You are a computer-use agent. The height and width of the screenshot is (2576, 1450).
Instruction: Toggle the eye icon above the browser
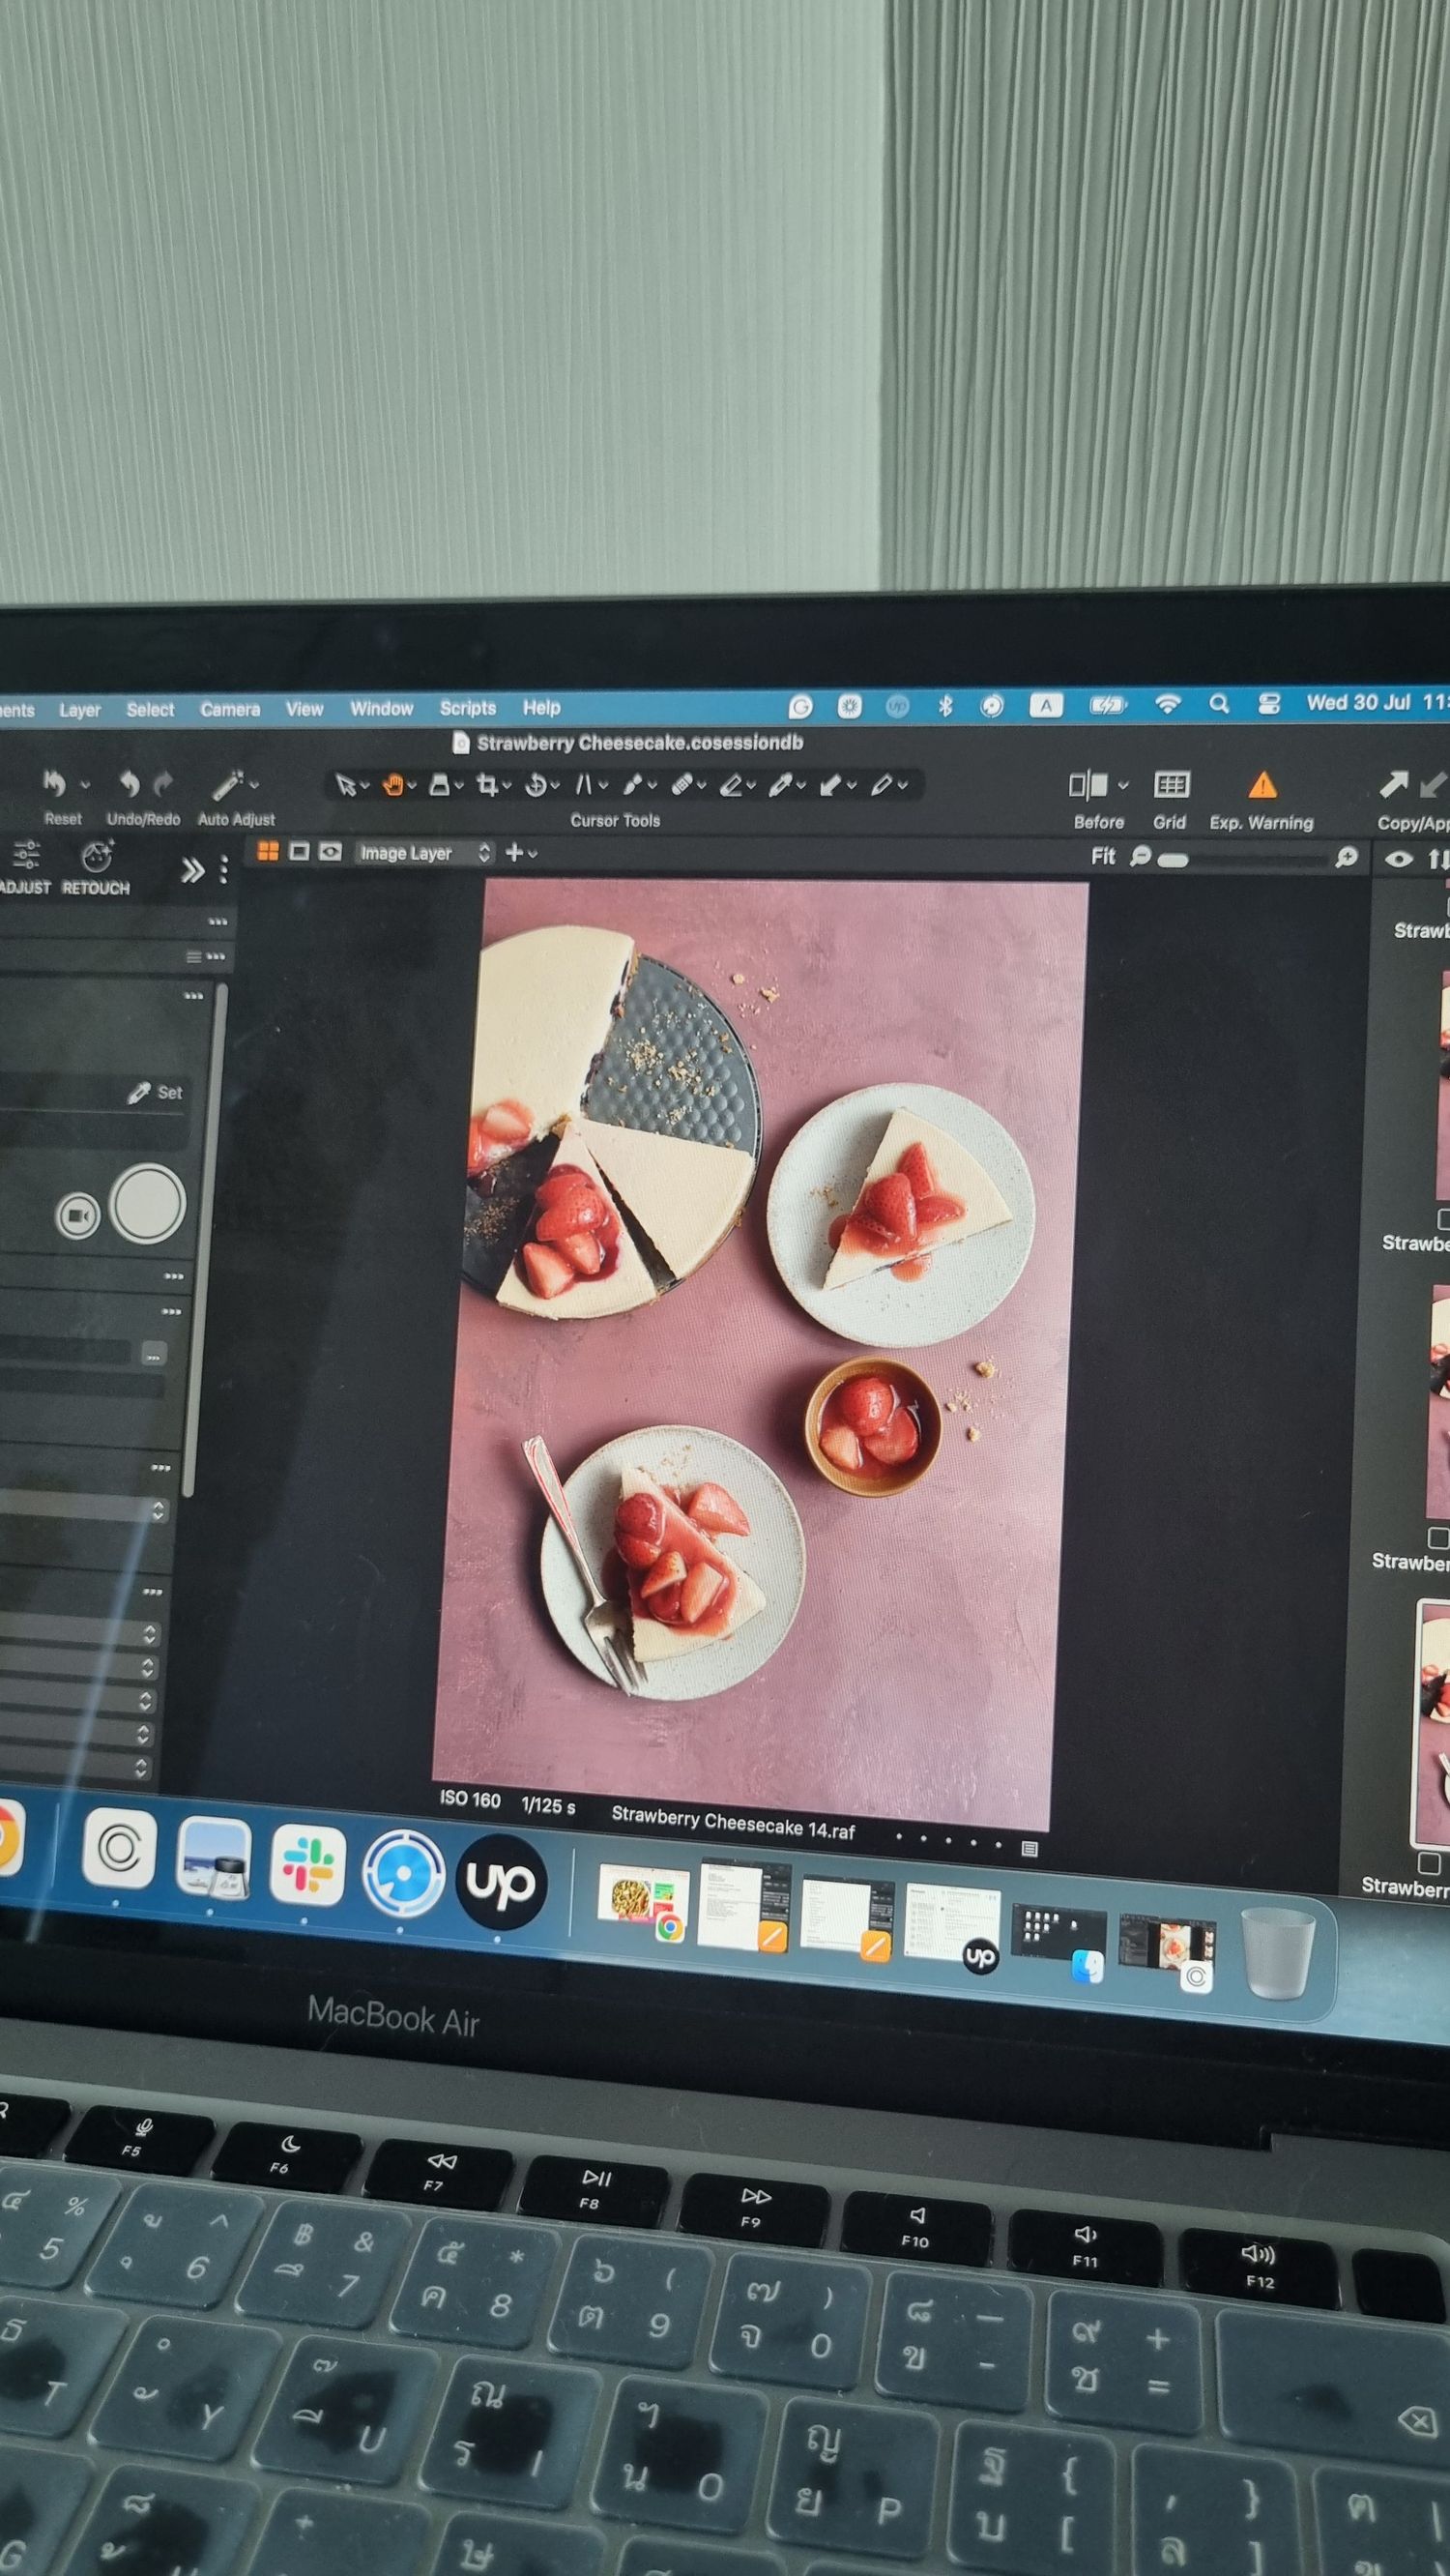pyautogui.click(x=1398, y=859)
